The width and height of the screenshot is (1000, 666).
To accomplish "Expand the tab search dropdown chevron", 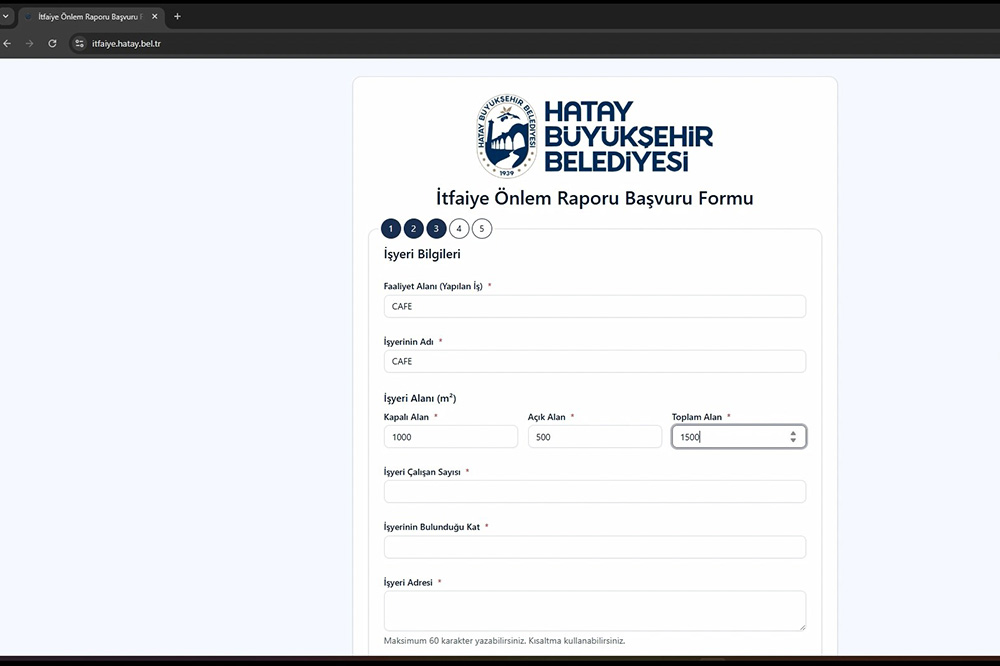I will pos(5,17).
